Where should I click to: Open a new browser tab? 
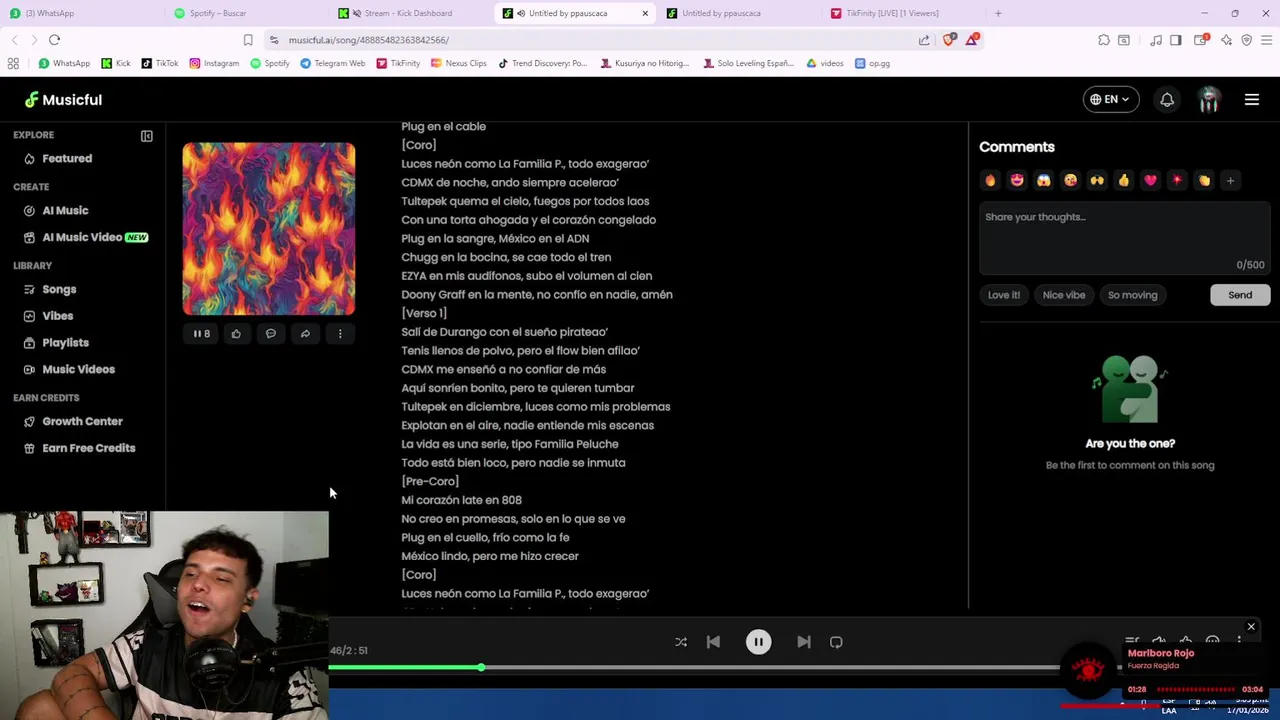[998, 13]
